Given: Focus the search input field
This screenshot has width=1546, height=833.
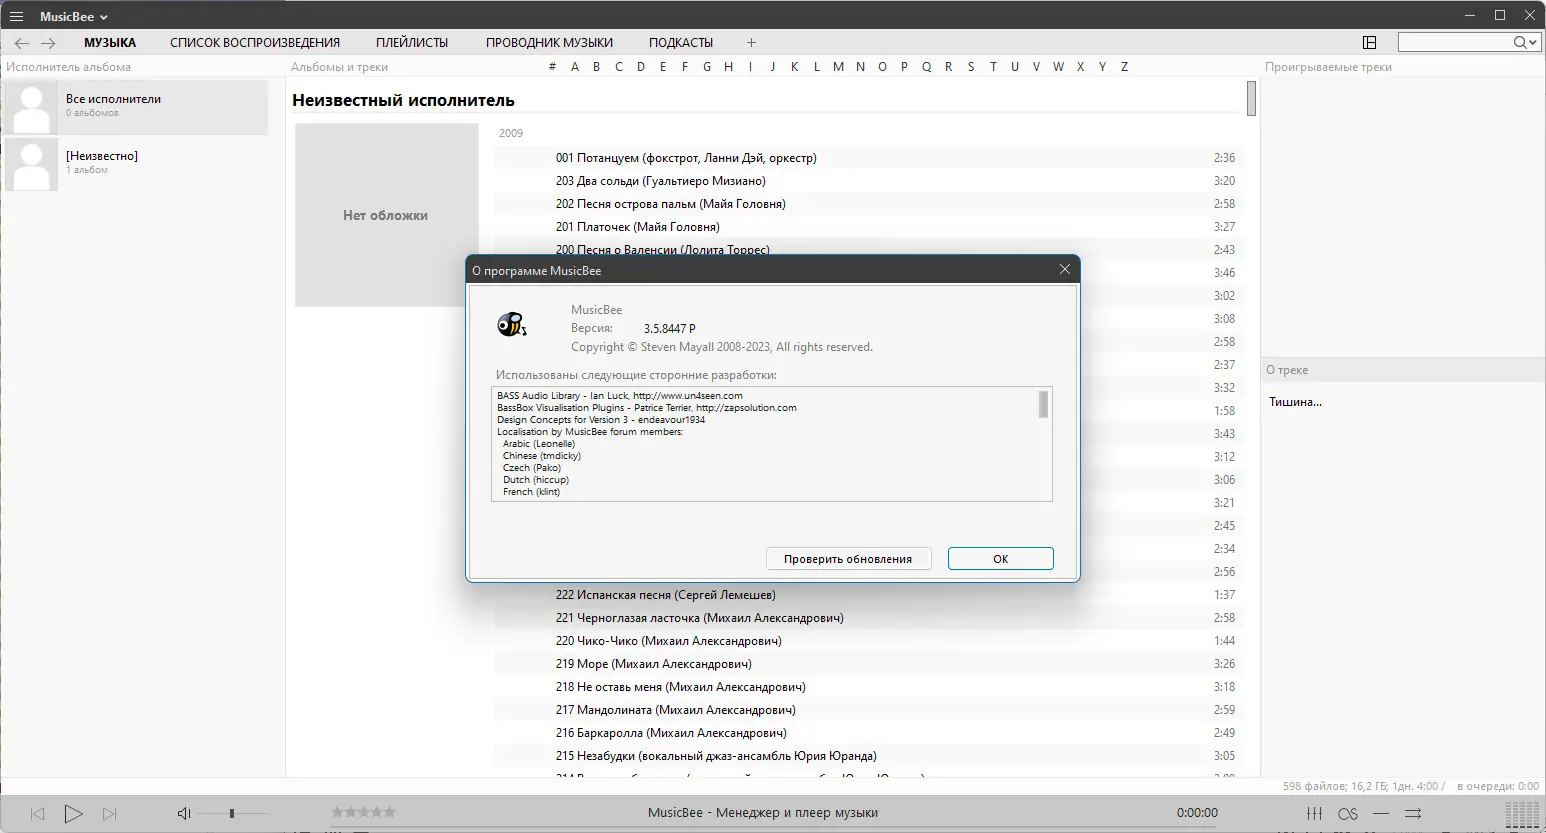Looking at the screenshot, I should (x=1455, y=42).
